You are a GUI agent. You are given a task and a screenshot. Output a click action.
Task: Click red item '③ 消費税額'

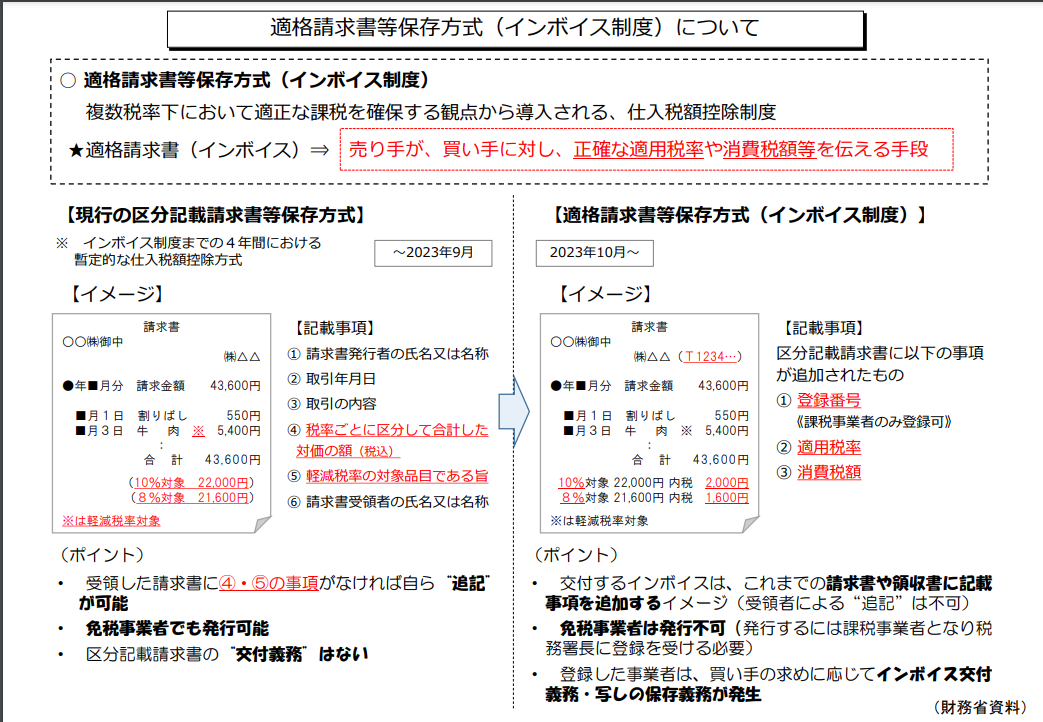[819, 472]
